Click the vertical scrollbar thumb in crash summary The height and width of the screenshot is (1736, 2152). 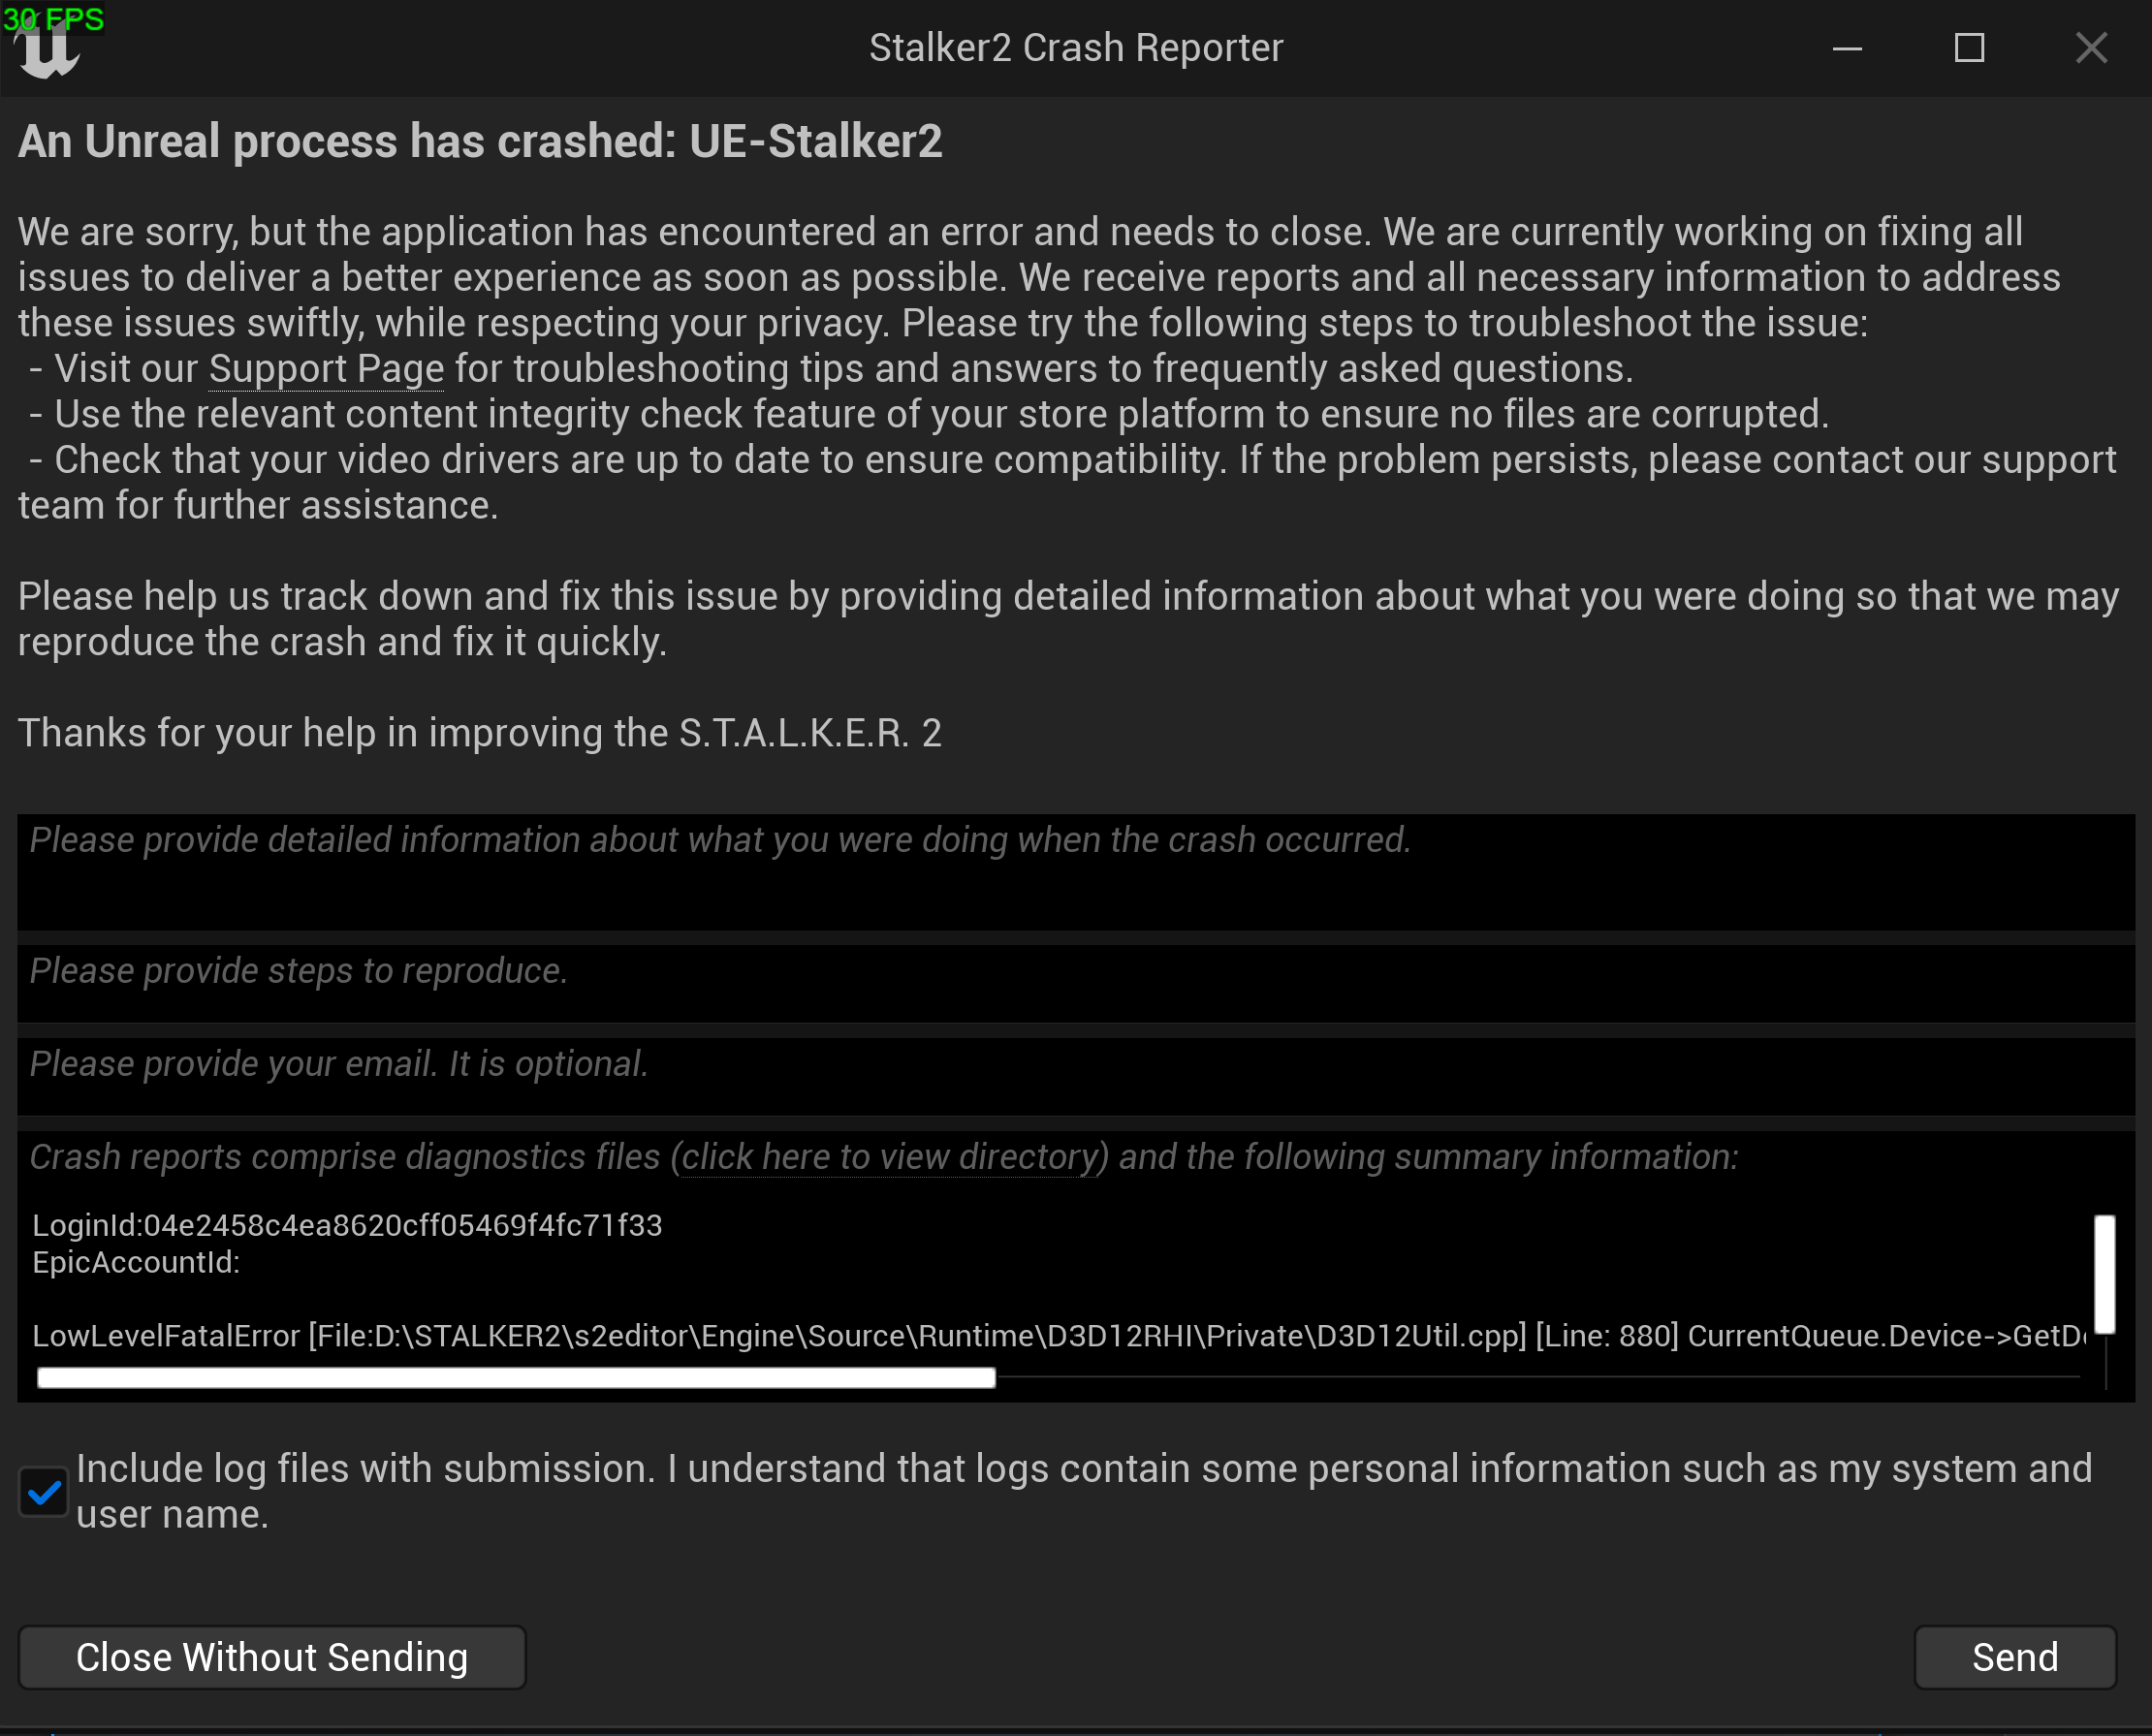2105,1273
